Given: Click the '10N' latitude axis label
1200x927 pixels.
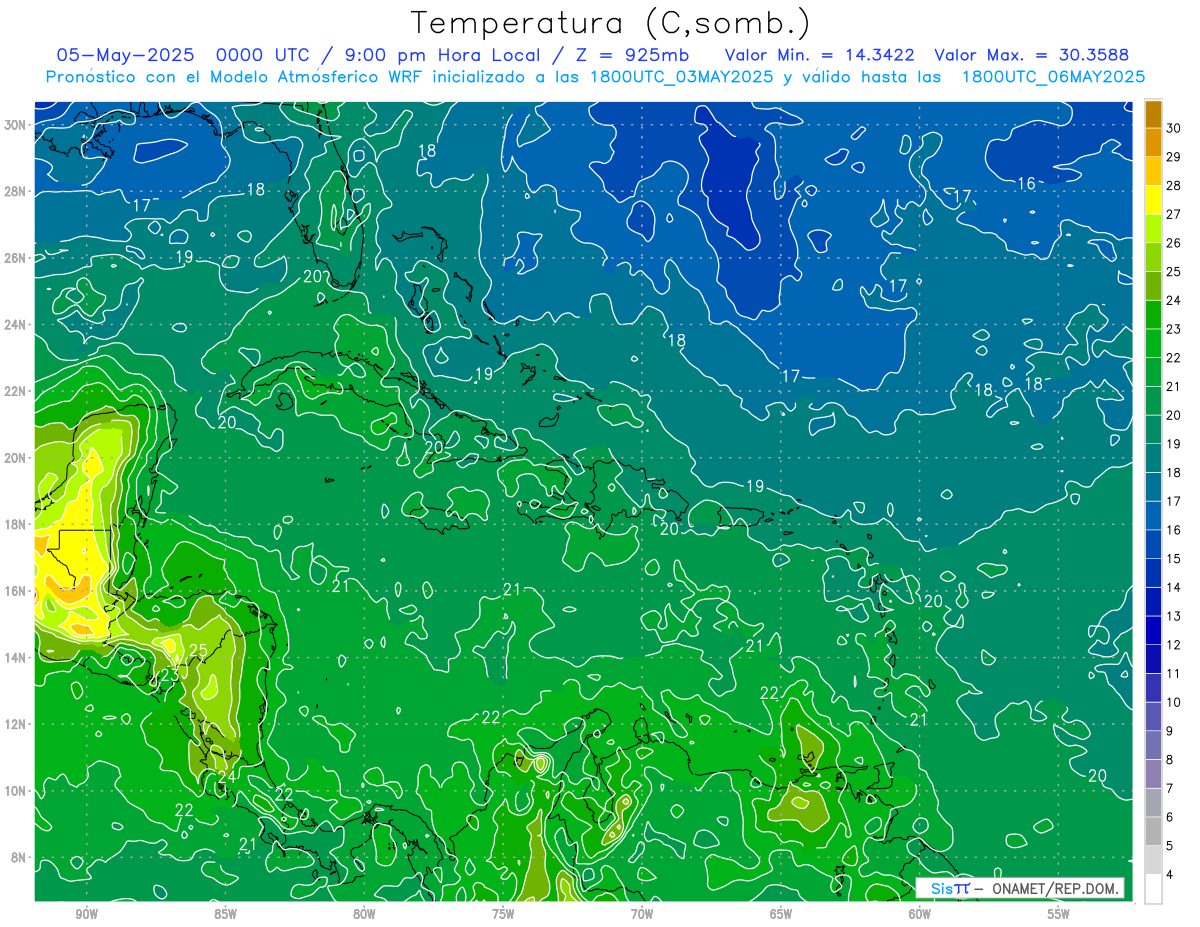Looking at the screenshot, I should click(14, 791).
